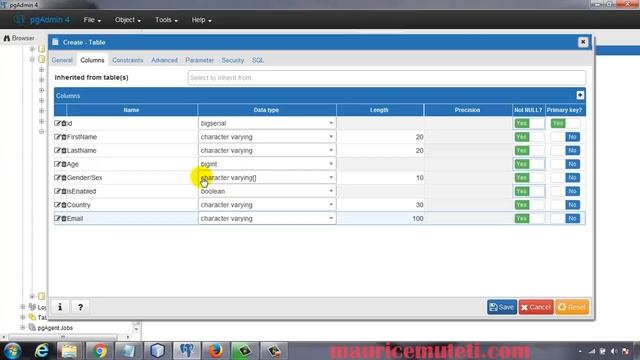The width and height of the screenshot is (640, 360).
Task: Edit the id column row
Action: (x=57, y=123)
